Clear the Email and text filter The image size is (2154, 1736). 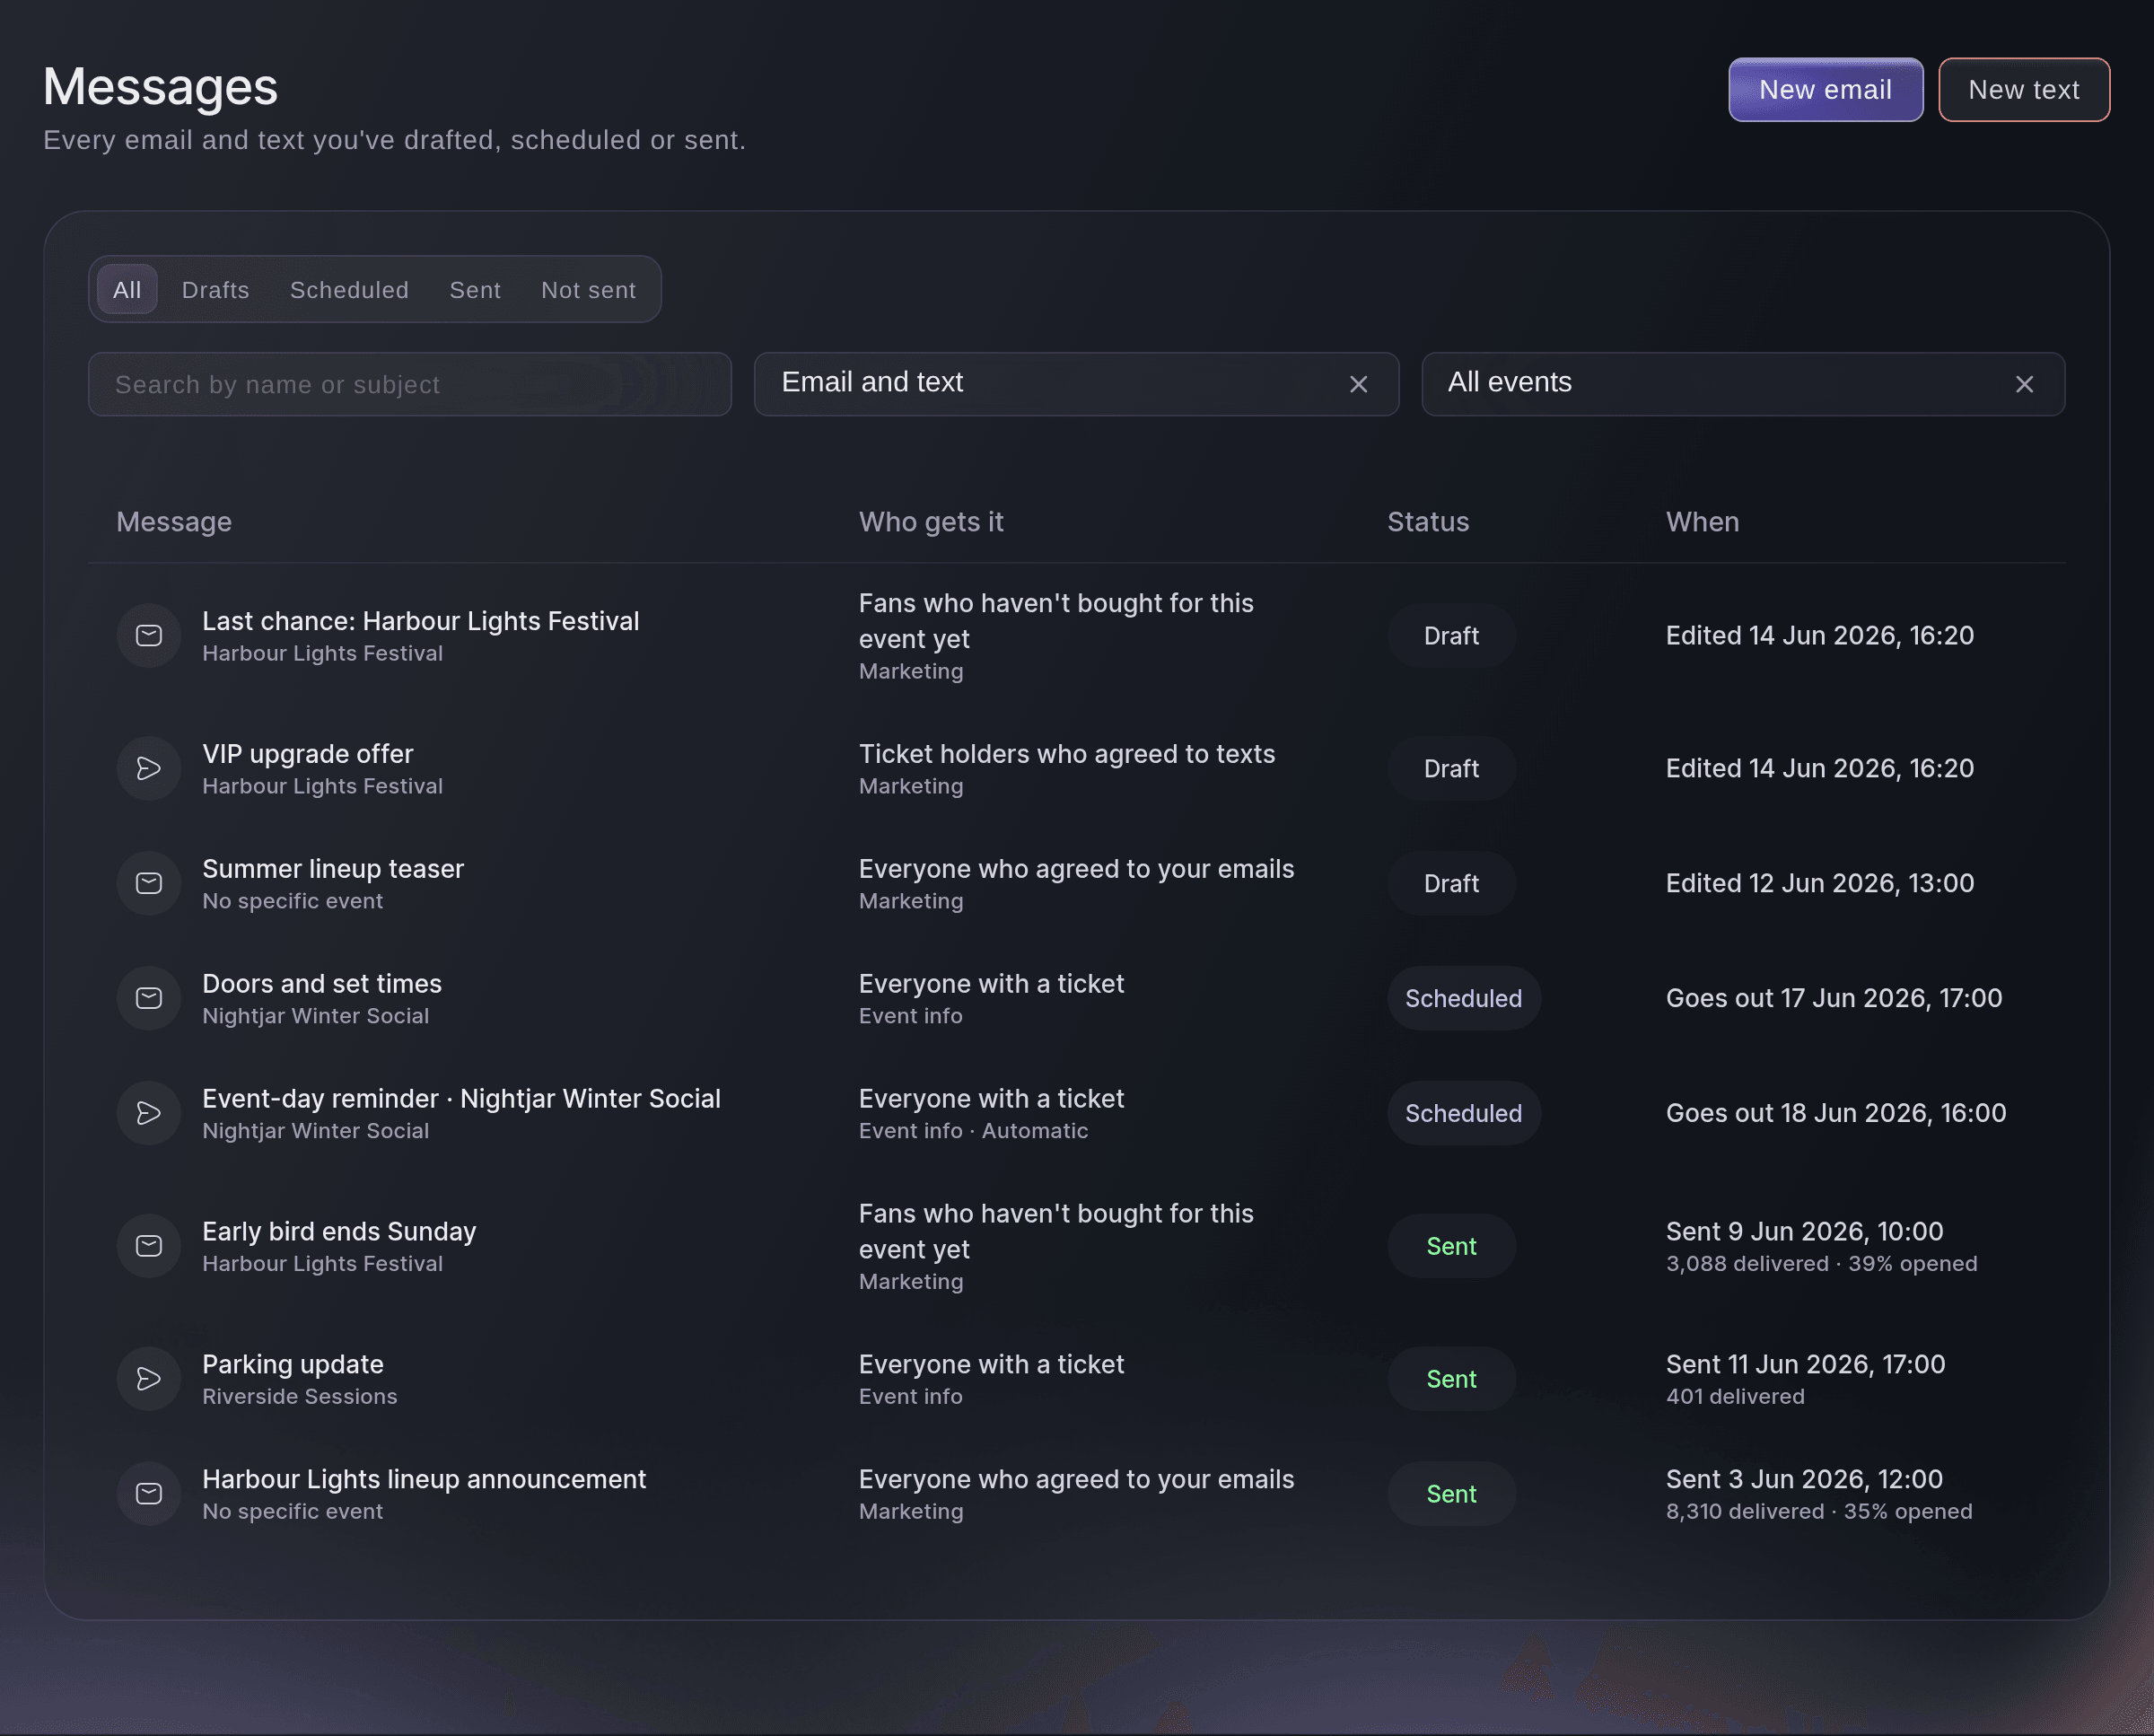(x=1358, y=385)
